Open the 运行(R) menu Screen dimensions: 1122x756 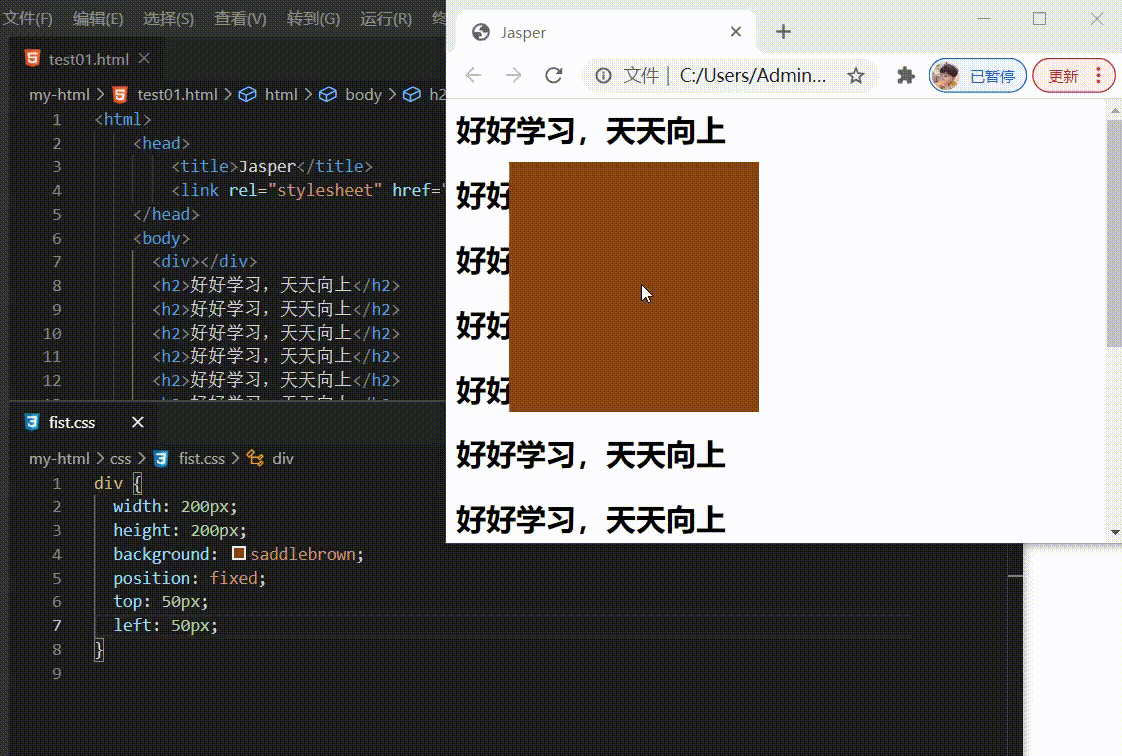[x=386, y=19]
